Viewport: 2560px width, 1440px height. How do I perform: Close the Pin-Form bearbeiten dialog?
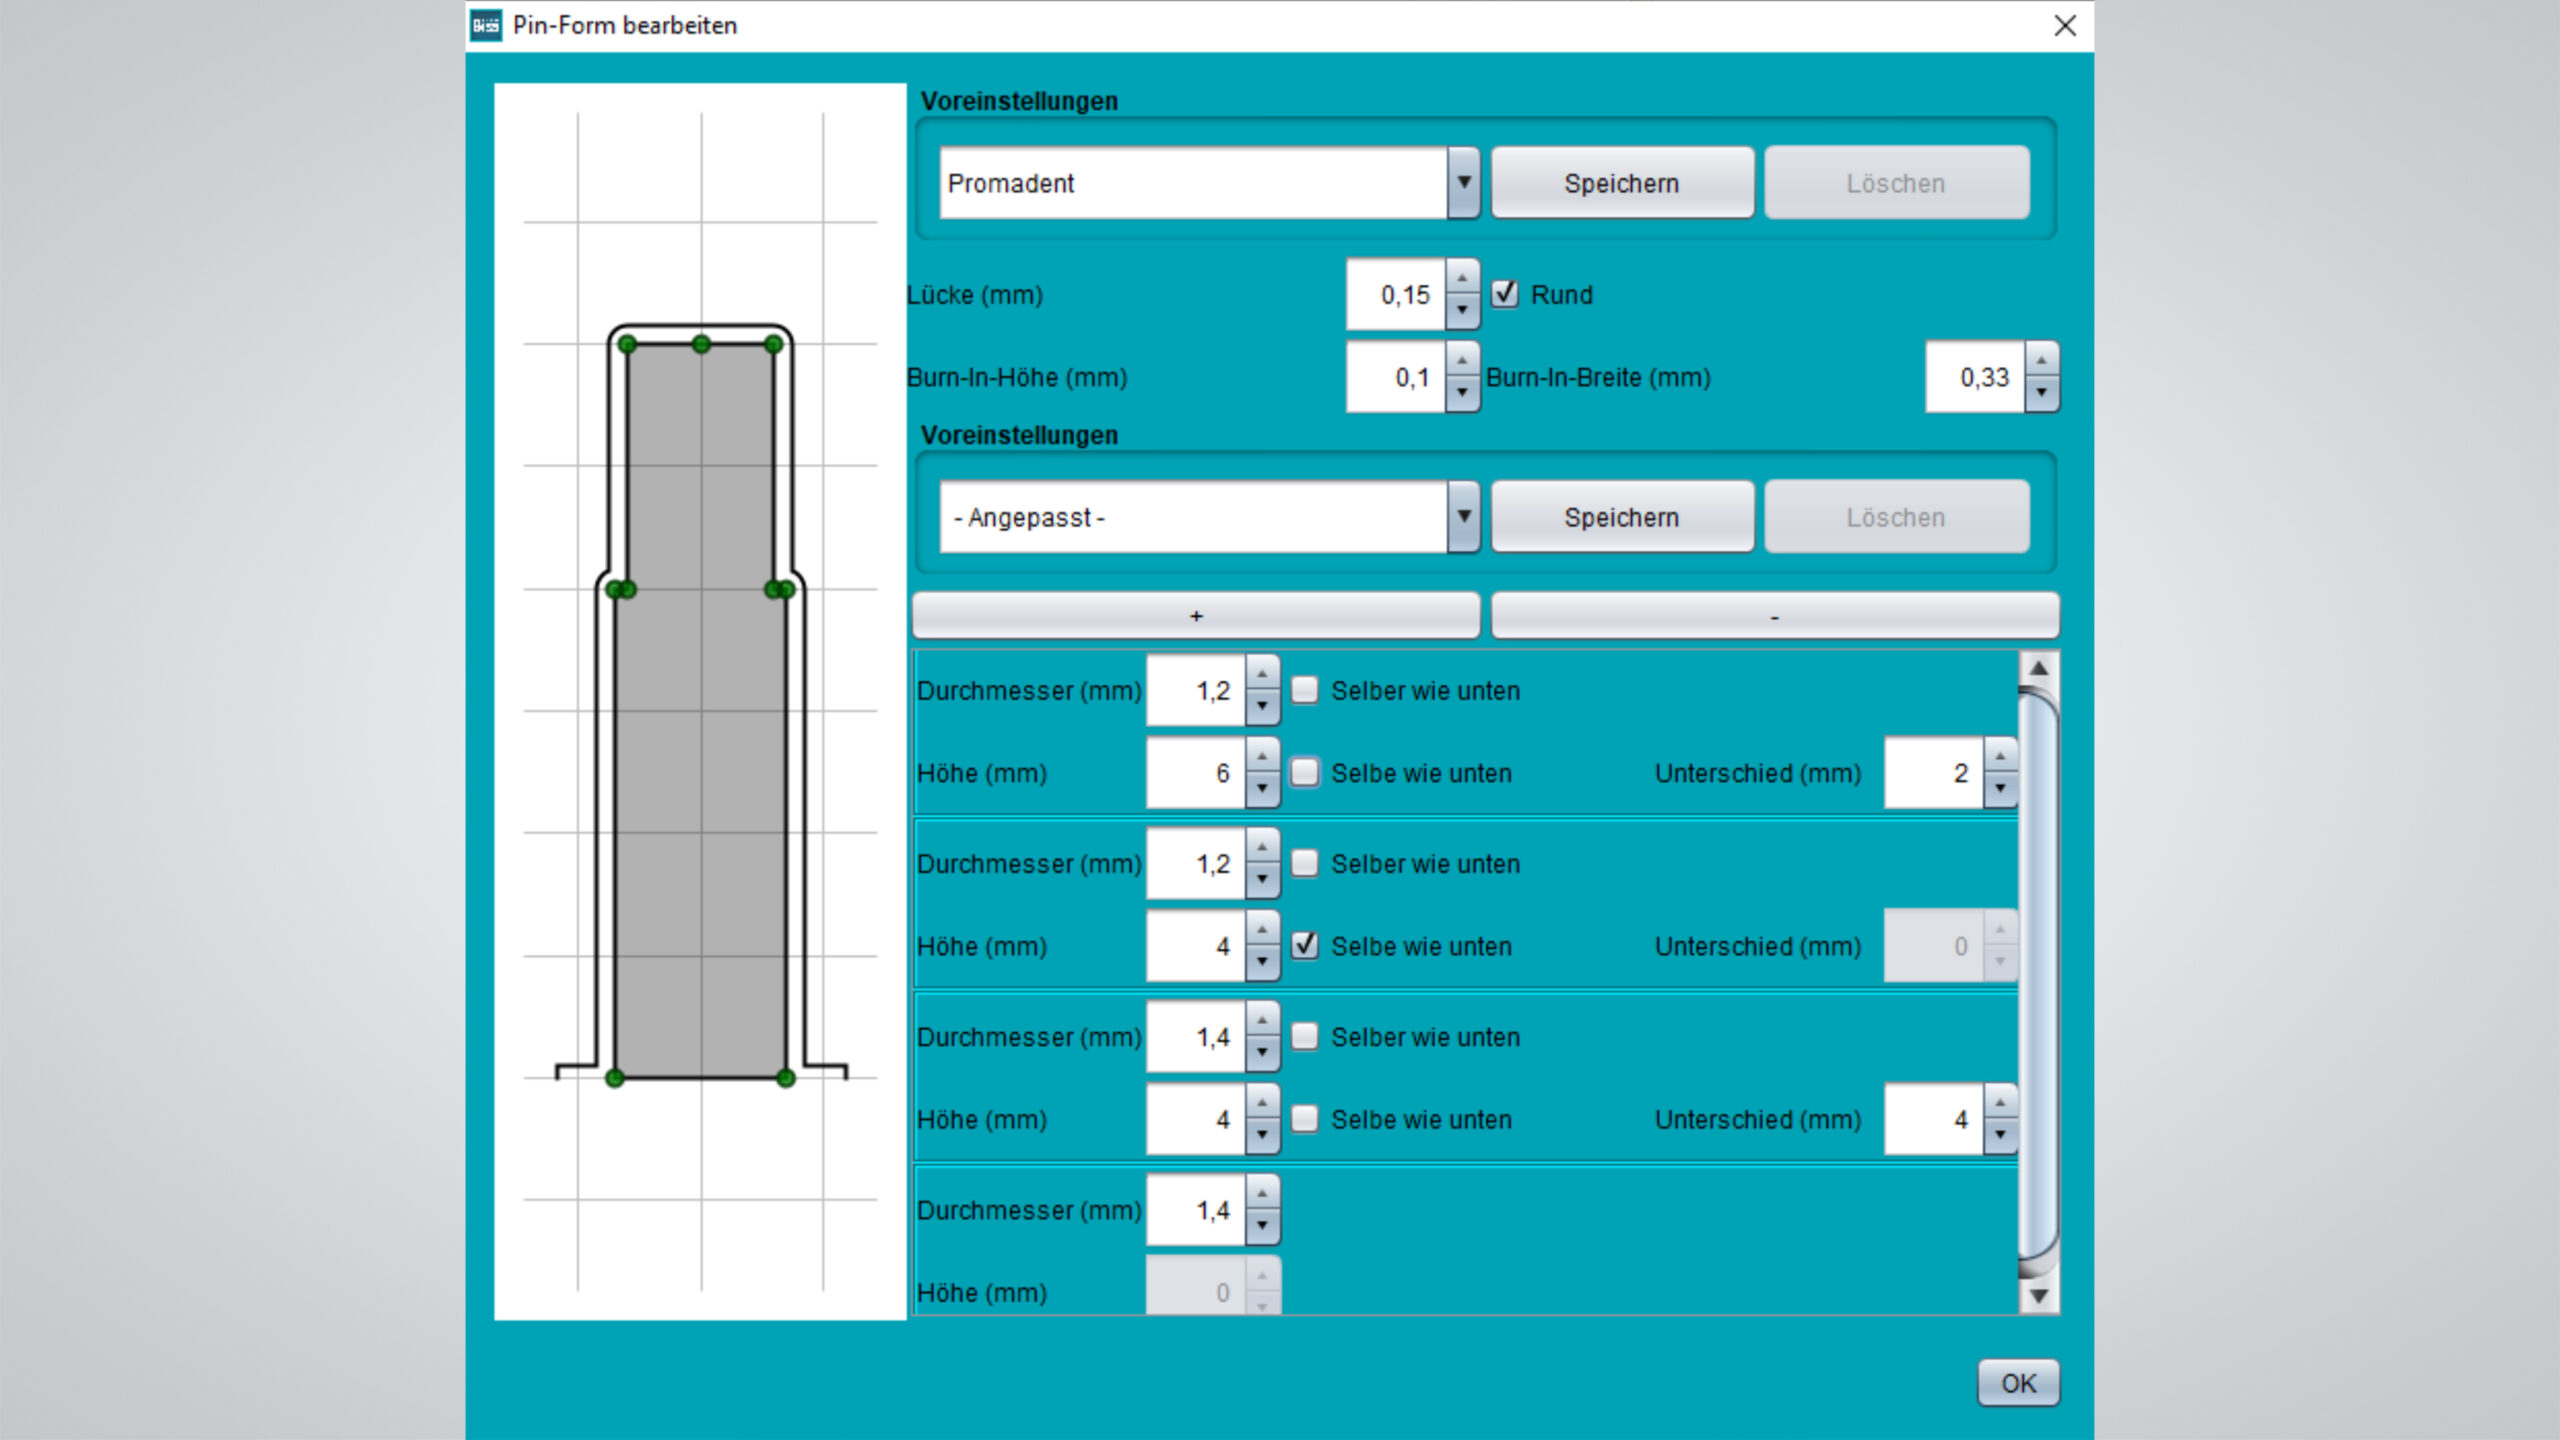[2065, 26]
